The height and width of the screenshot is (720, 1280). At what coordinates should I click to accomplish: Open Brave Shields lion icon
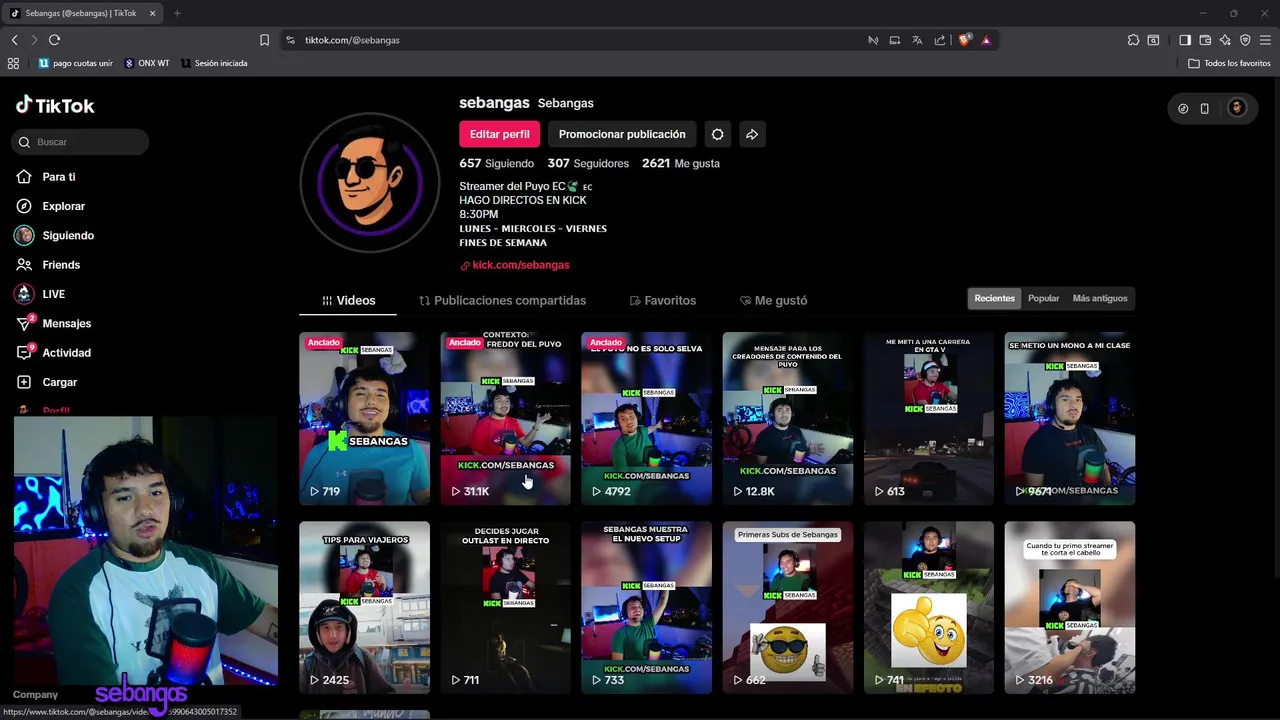965,40
